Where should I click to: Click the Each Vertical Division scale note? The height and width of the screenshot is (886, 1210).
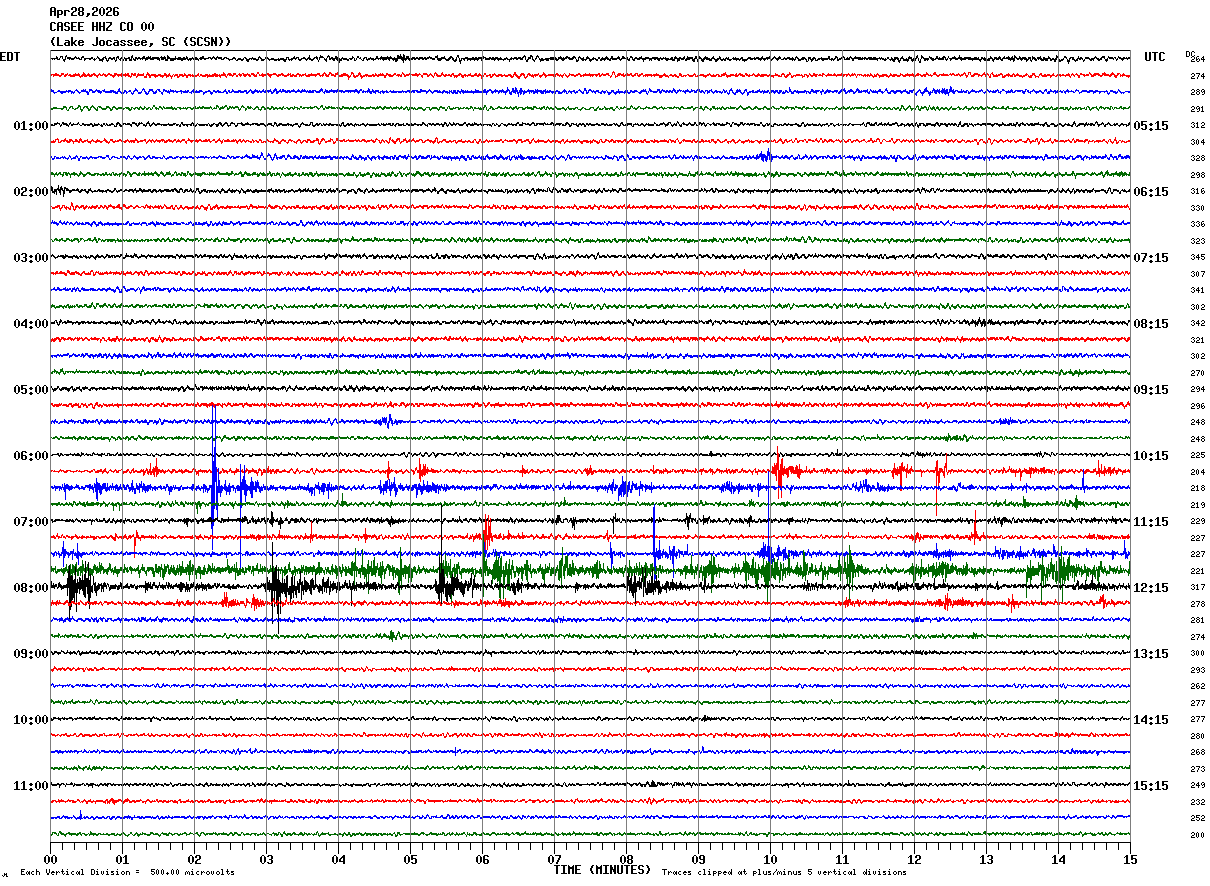pyautogui.click(x=127, y=873)
